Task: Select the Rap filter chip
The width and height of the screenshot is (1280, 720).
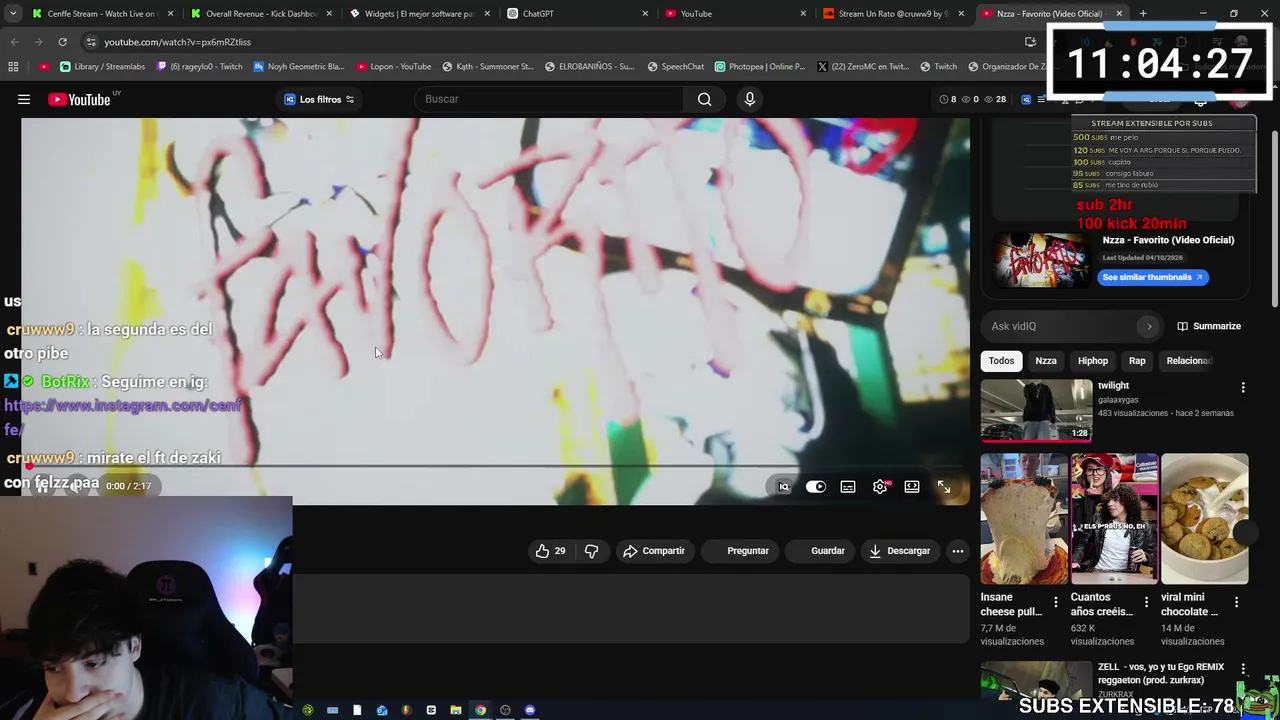Action: coord(1137,361)
